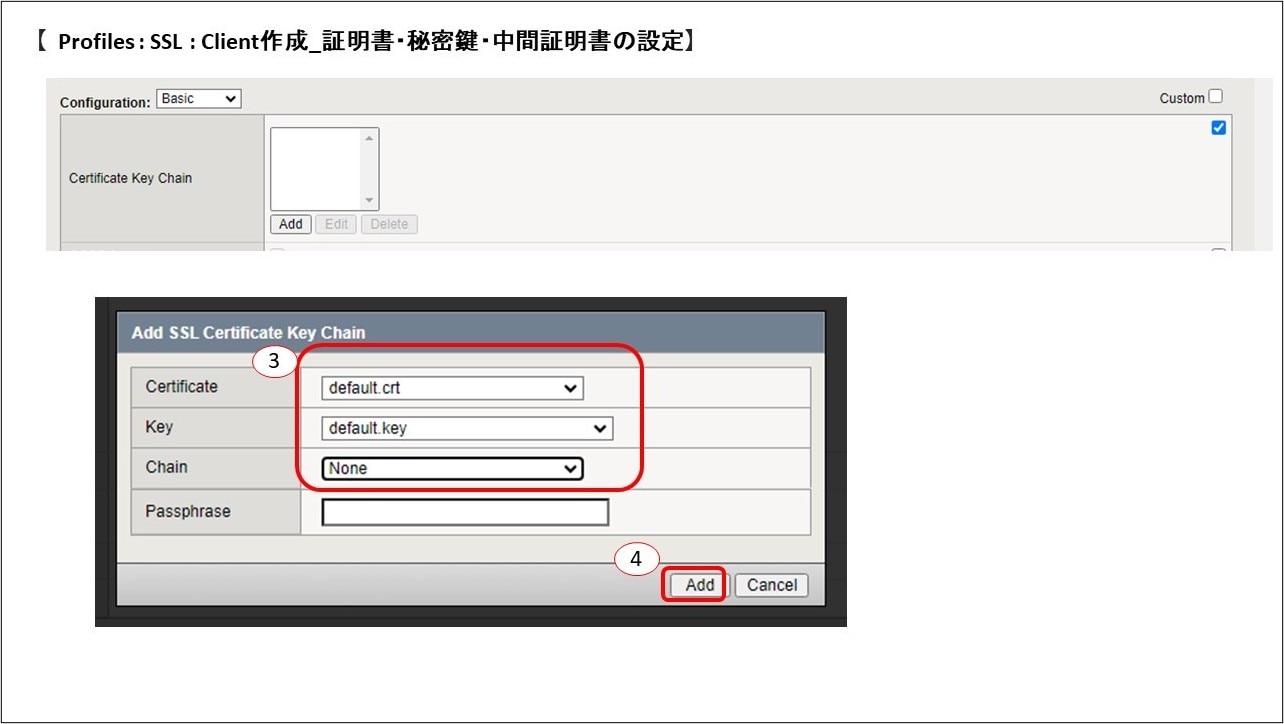The height and width of the screenshot is (724, 1284).
Task: Click the list box scroll down arrow
Action: click(370, 200)
